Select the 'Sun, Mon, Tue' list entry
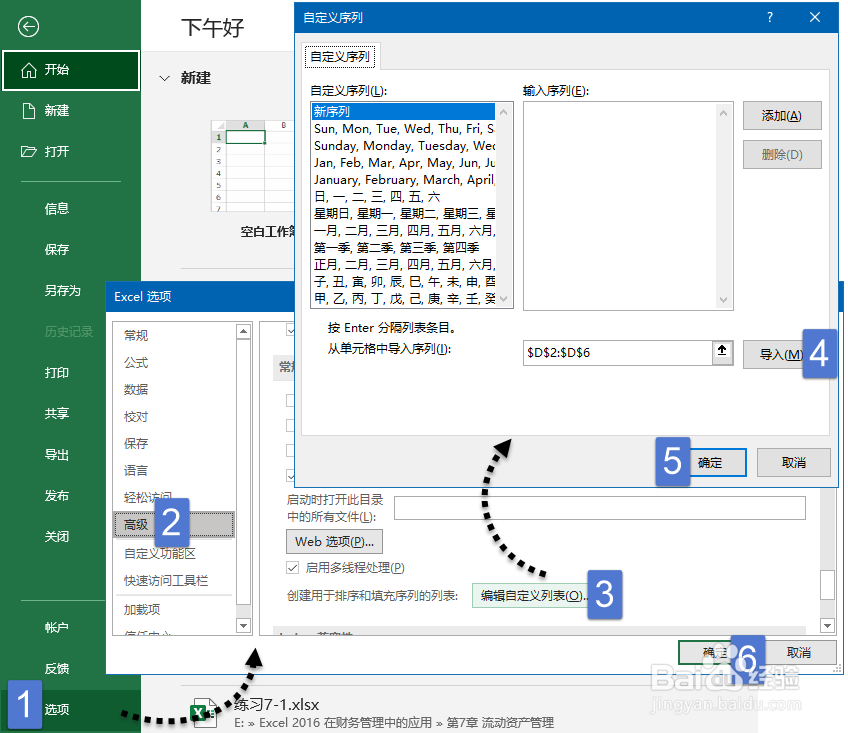Screen dimensions: 848x733 (403, 129)
